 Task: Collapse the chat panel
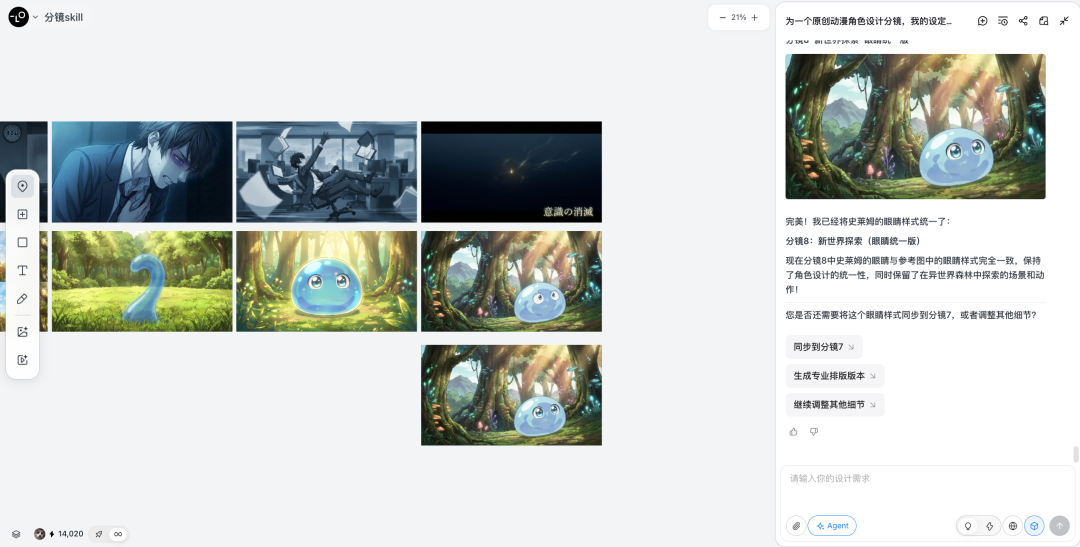1064,21
